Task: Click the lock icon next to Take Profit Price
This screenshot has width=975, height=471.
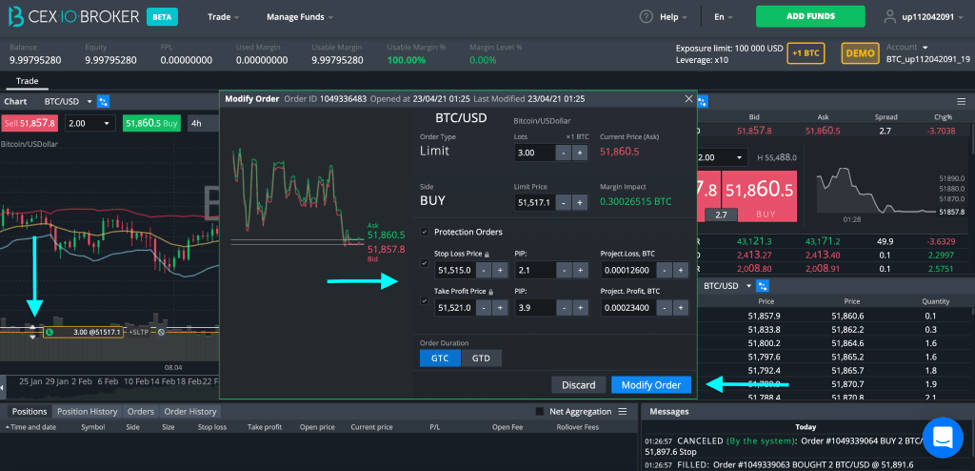Action: pyautogui.click(x=490, y=291)
